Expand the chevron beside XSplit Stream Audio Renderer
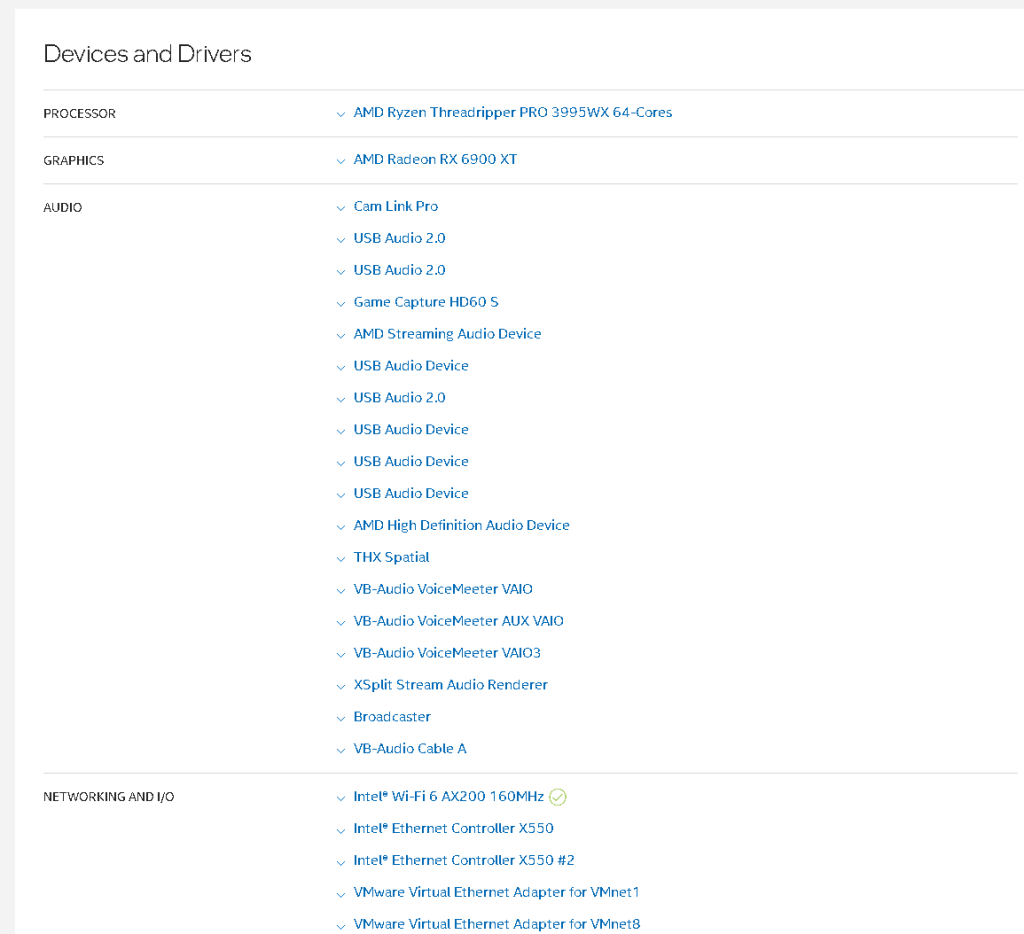This screenshot has width=1024, height=934. (340, 686)
